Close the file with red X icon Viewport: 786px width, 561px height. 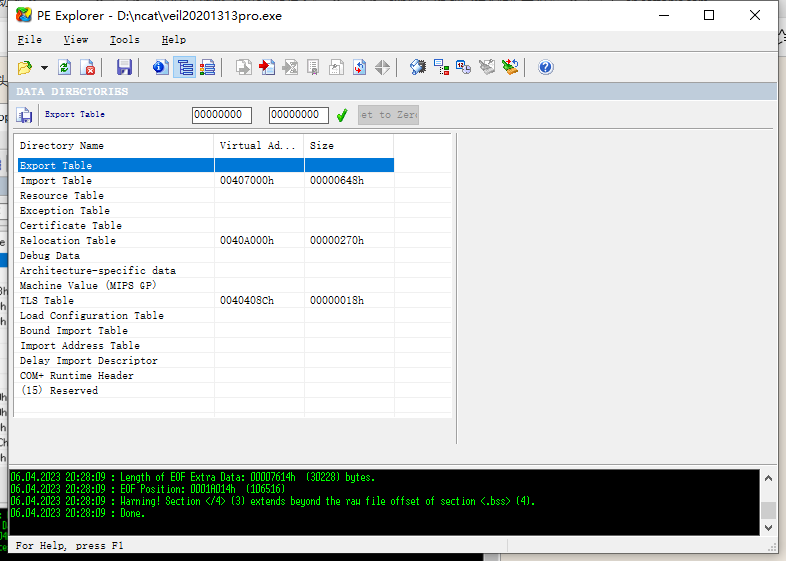(x=88, y=67)
